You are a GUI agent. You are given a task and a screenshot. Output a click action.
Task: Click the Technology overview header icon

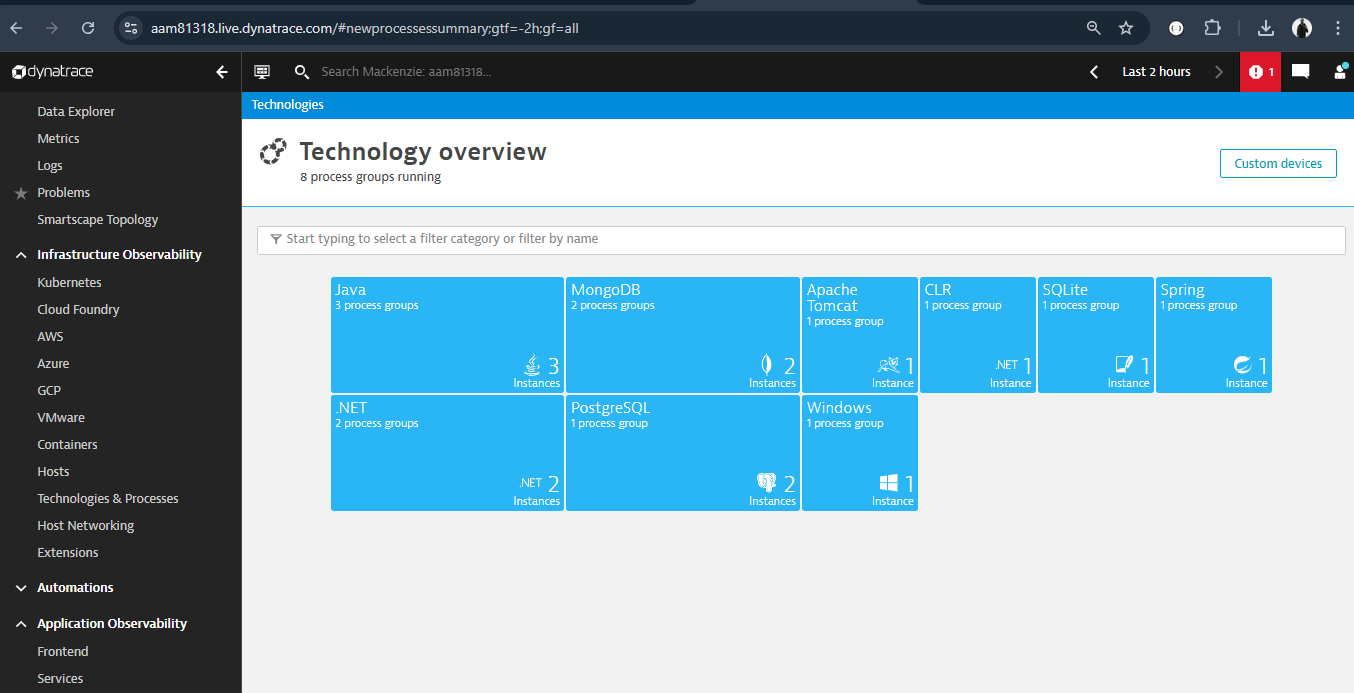tap(273, 152)
